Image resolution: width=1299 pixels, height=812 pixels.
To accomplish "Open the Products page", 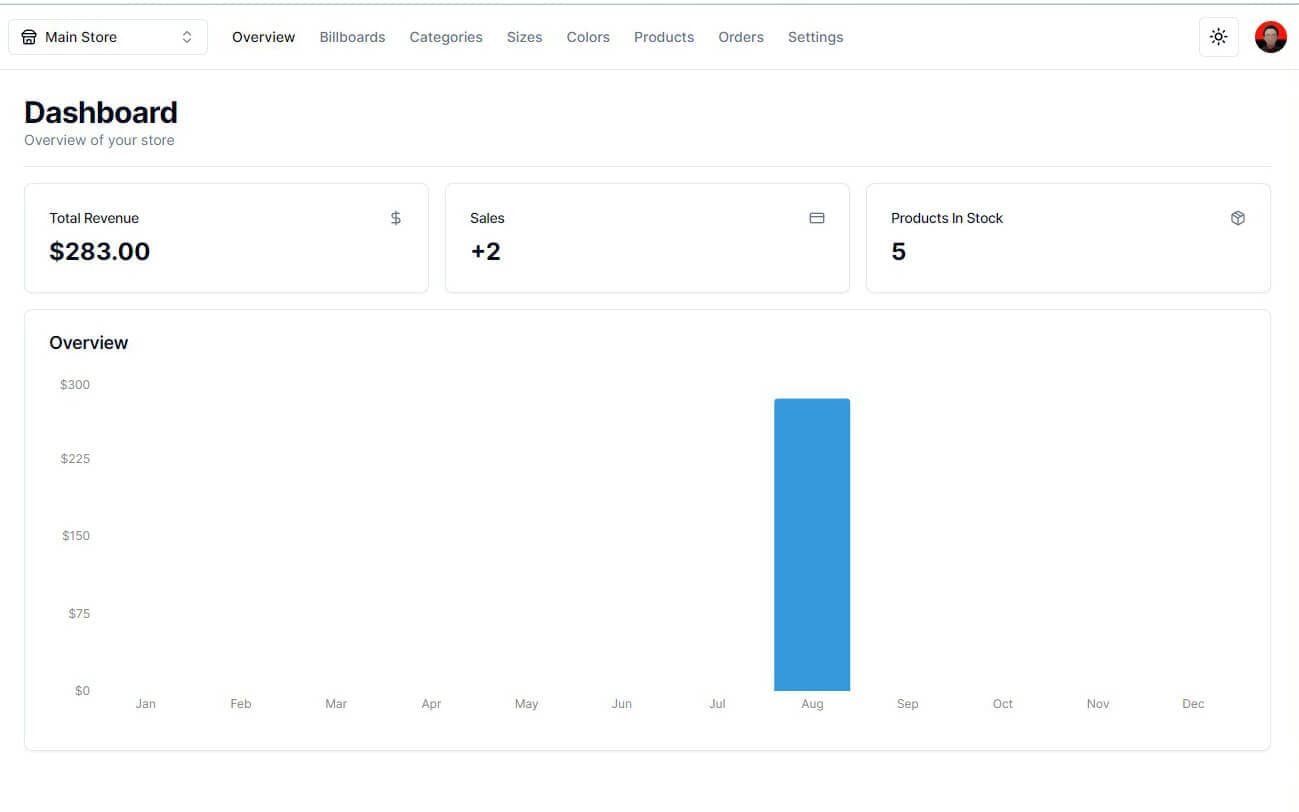I will (x=664, y=37).
